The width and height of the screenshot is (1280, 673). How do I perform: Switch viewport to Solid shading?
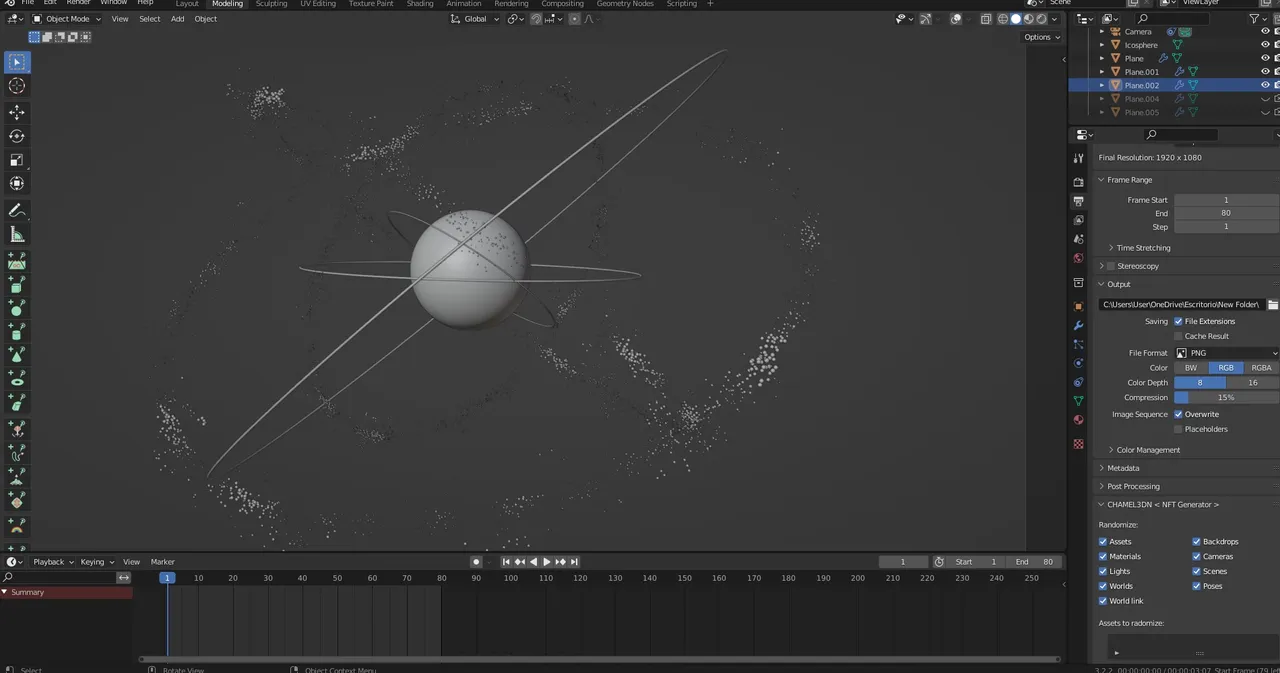(1016, 19)
